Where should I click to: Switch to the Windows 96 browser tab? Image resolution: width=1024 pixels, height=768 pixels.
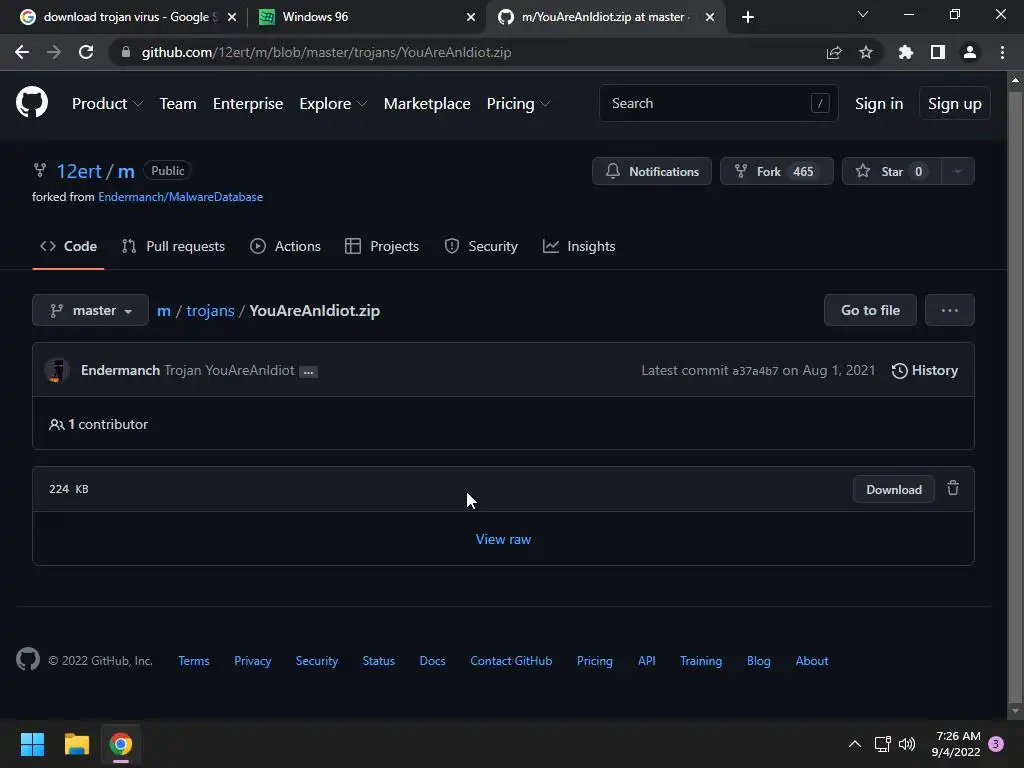pyautogui.click(x=367, y=17)
